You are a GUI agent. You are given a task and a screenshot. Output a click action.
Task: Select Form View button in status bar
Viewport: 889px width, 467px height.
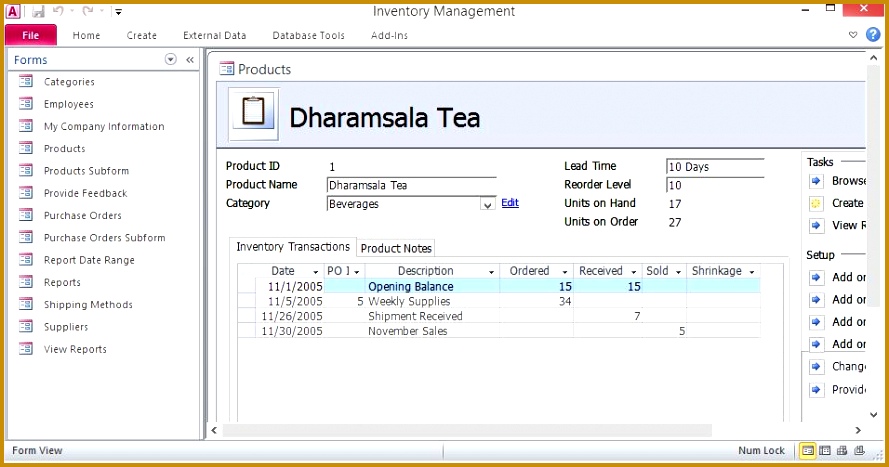click(x=807, y=451)
